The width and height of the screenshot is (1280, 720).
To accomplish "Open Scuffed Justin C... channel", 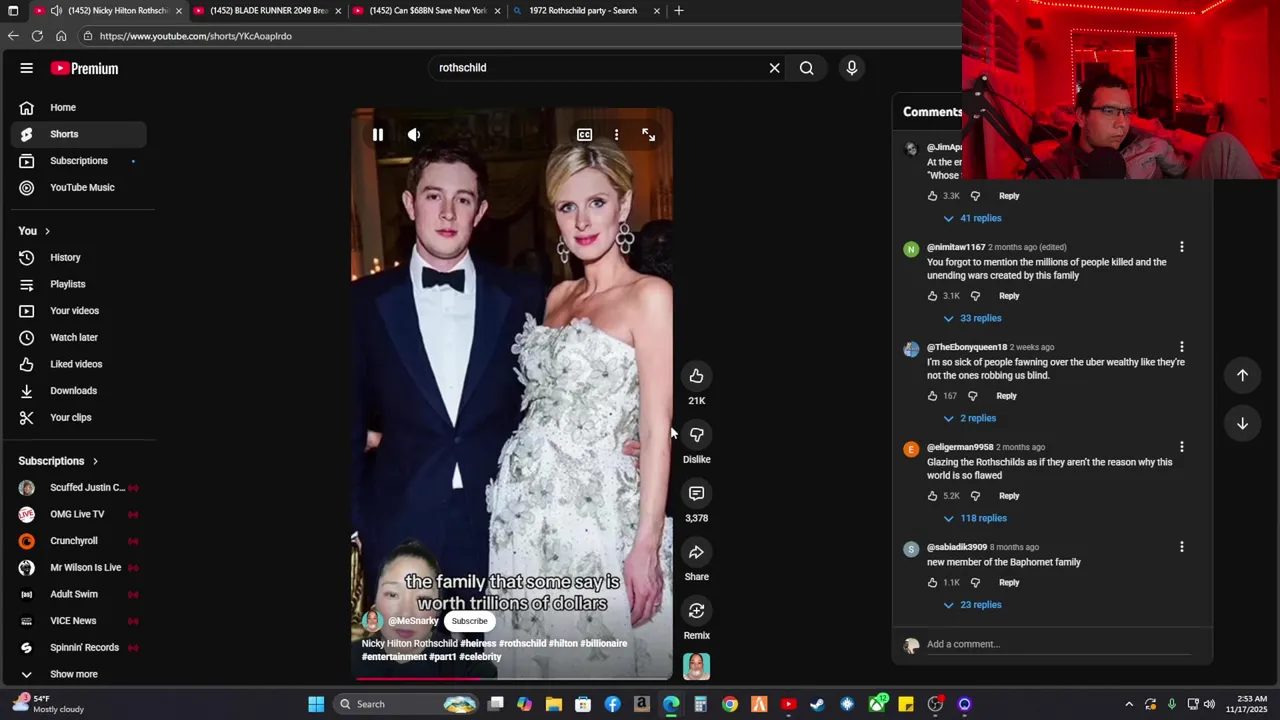I will 78,488.
